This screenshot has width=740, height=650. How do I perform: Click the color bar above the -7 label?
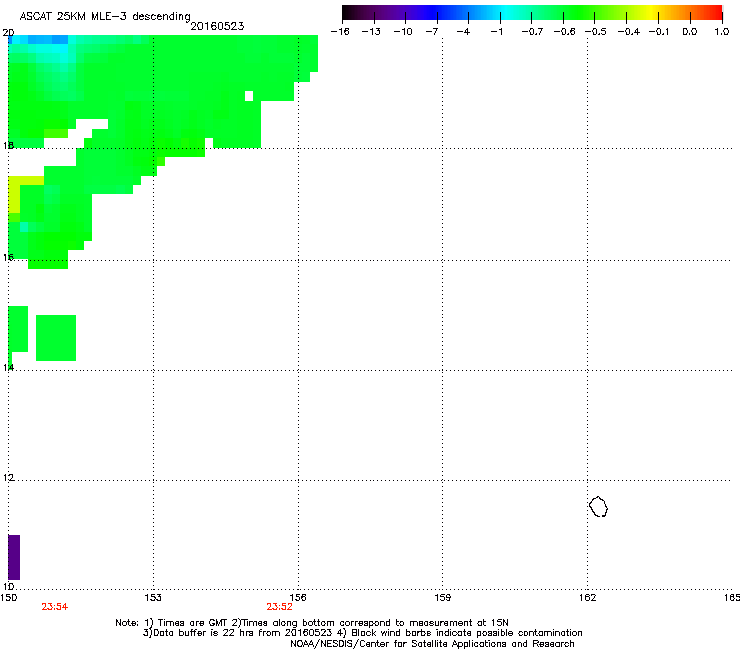click(x=437, y=13)
